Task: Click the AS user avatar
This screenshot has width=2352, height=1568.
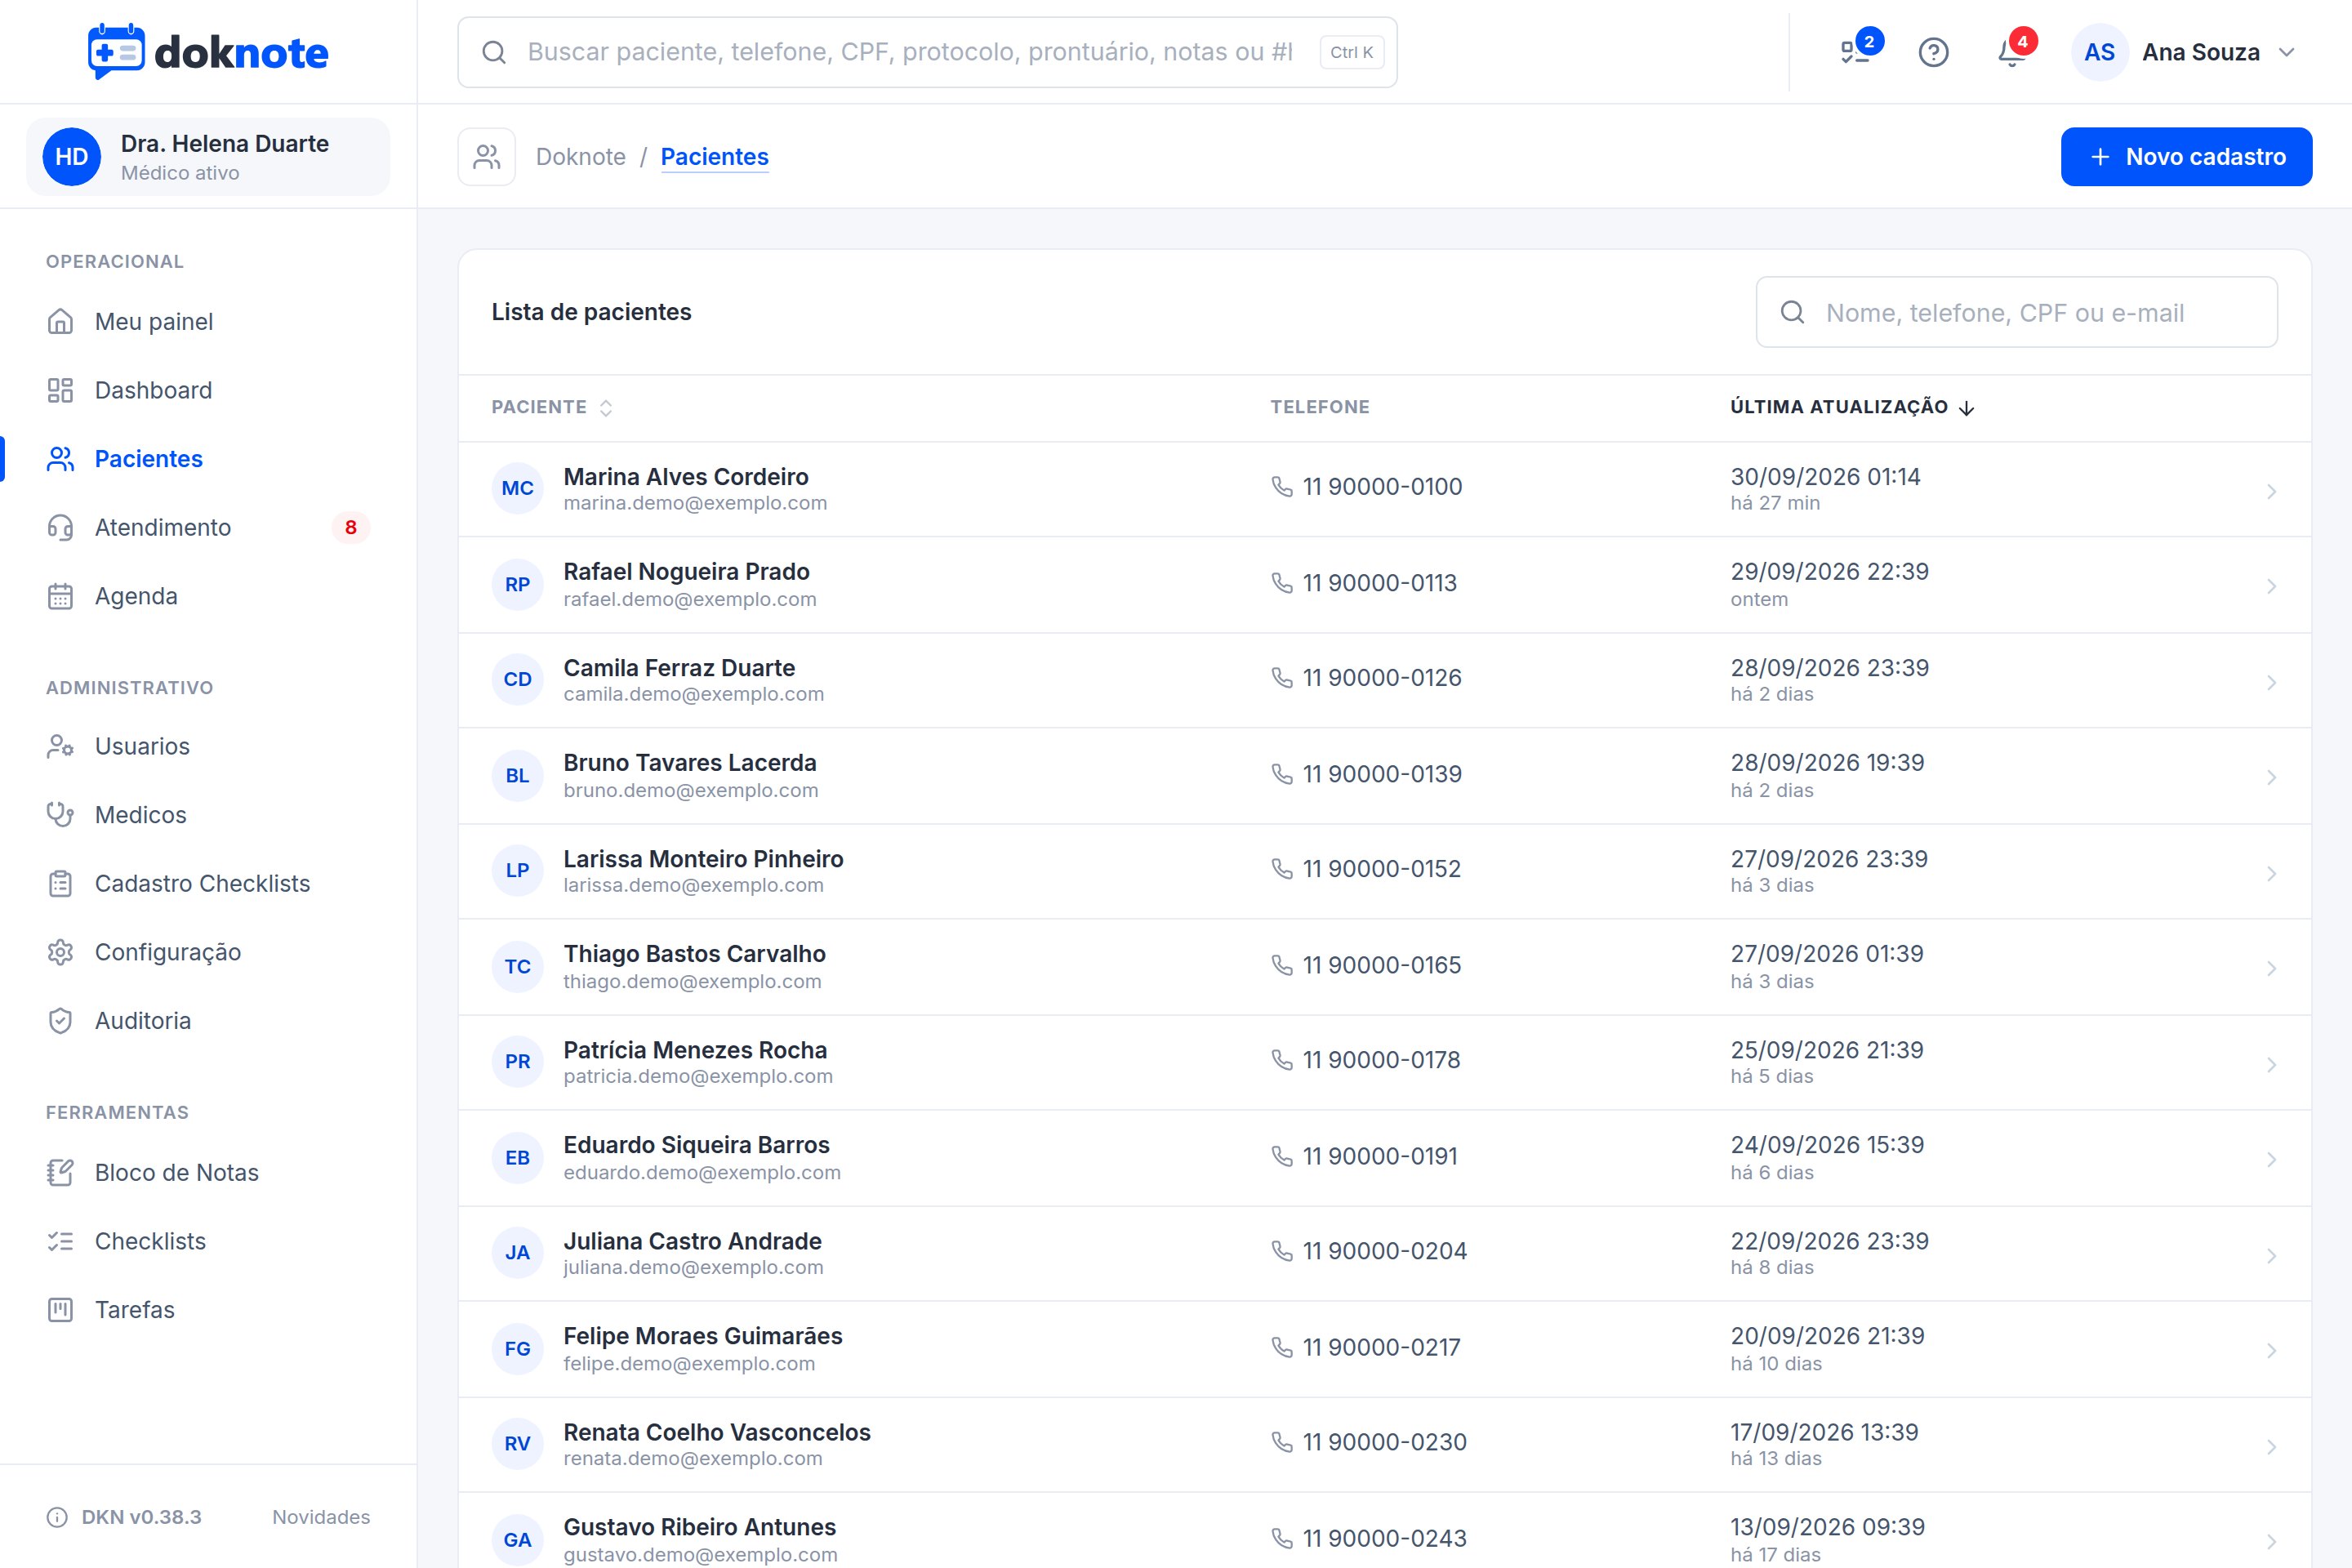Action: [x=2099, y=52]
